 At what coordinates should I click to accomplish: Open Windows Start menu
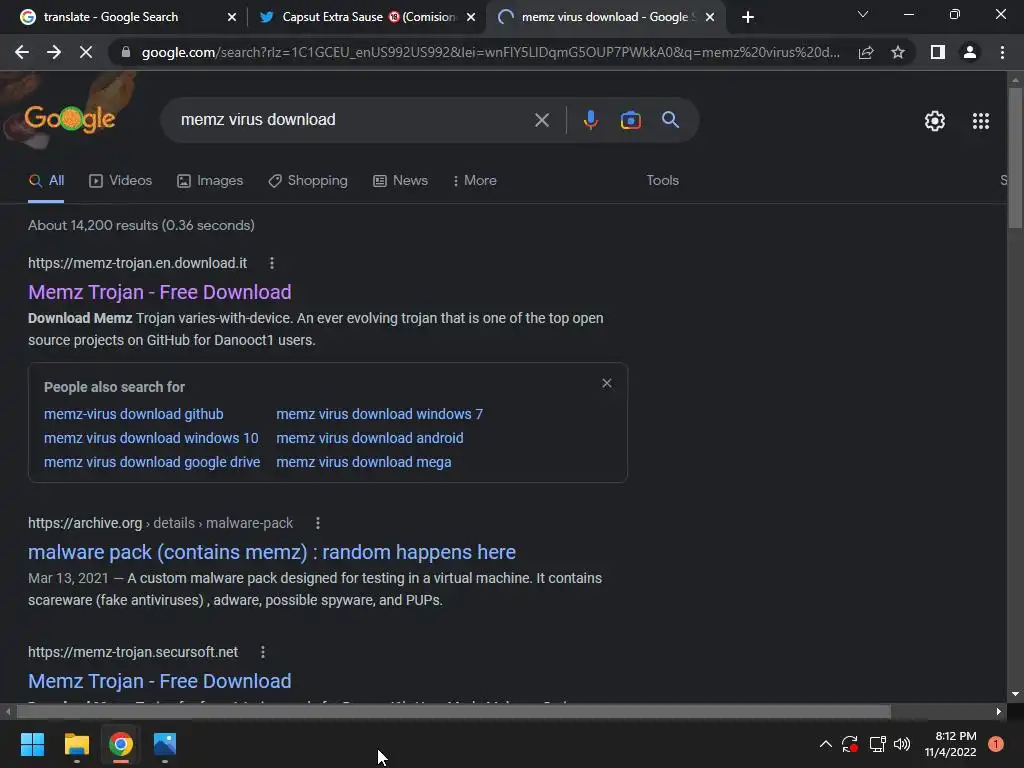[32, 744]
